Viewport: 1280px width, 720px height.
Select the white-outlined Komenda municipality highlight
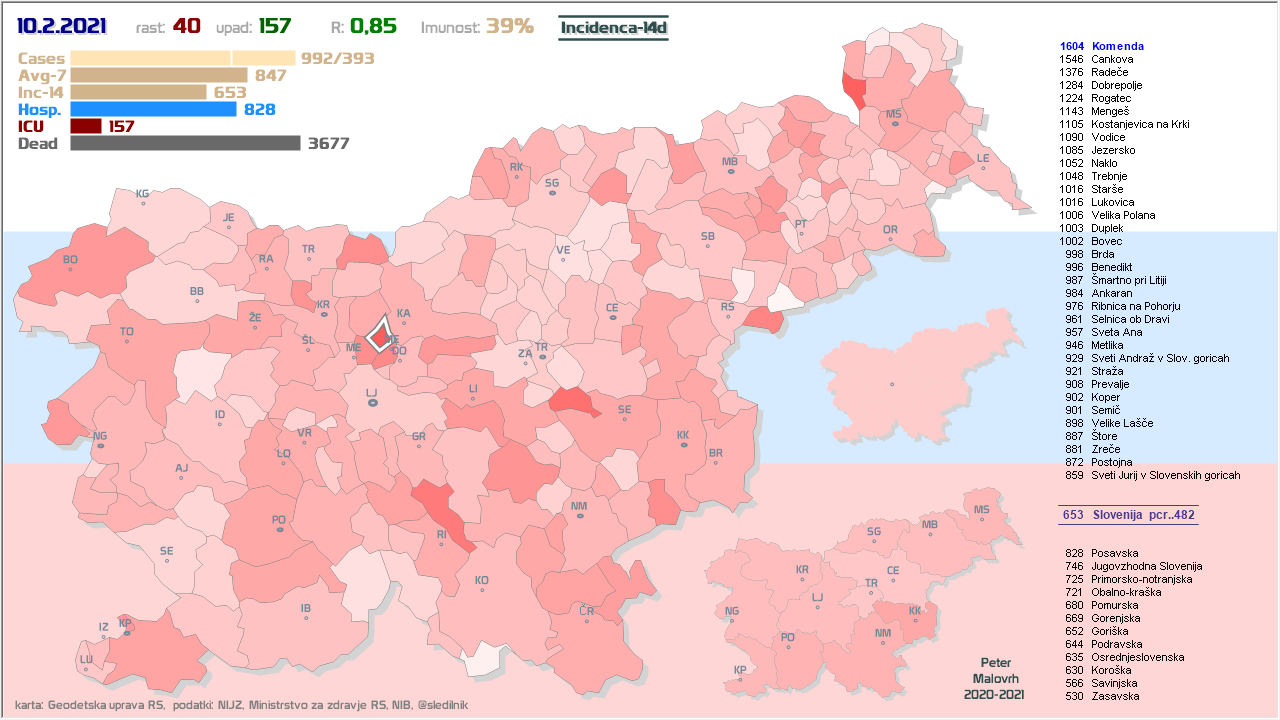click(x=380, y=334)
